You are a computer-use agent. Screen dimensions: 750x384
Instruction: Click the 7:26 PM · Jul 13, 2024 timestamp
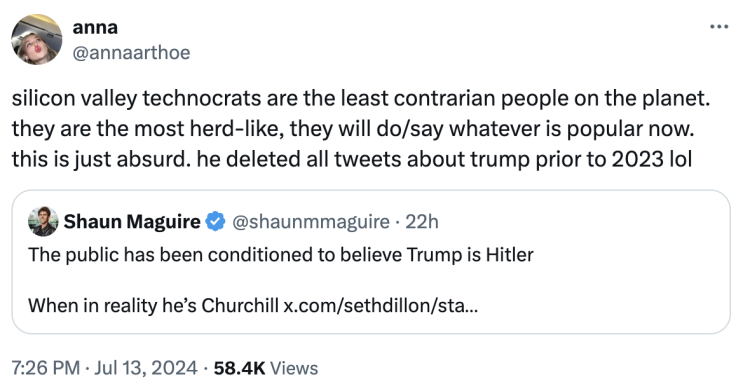[104, 368]
